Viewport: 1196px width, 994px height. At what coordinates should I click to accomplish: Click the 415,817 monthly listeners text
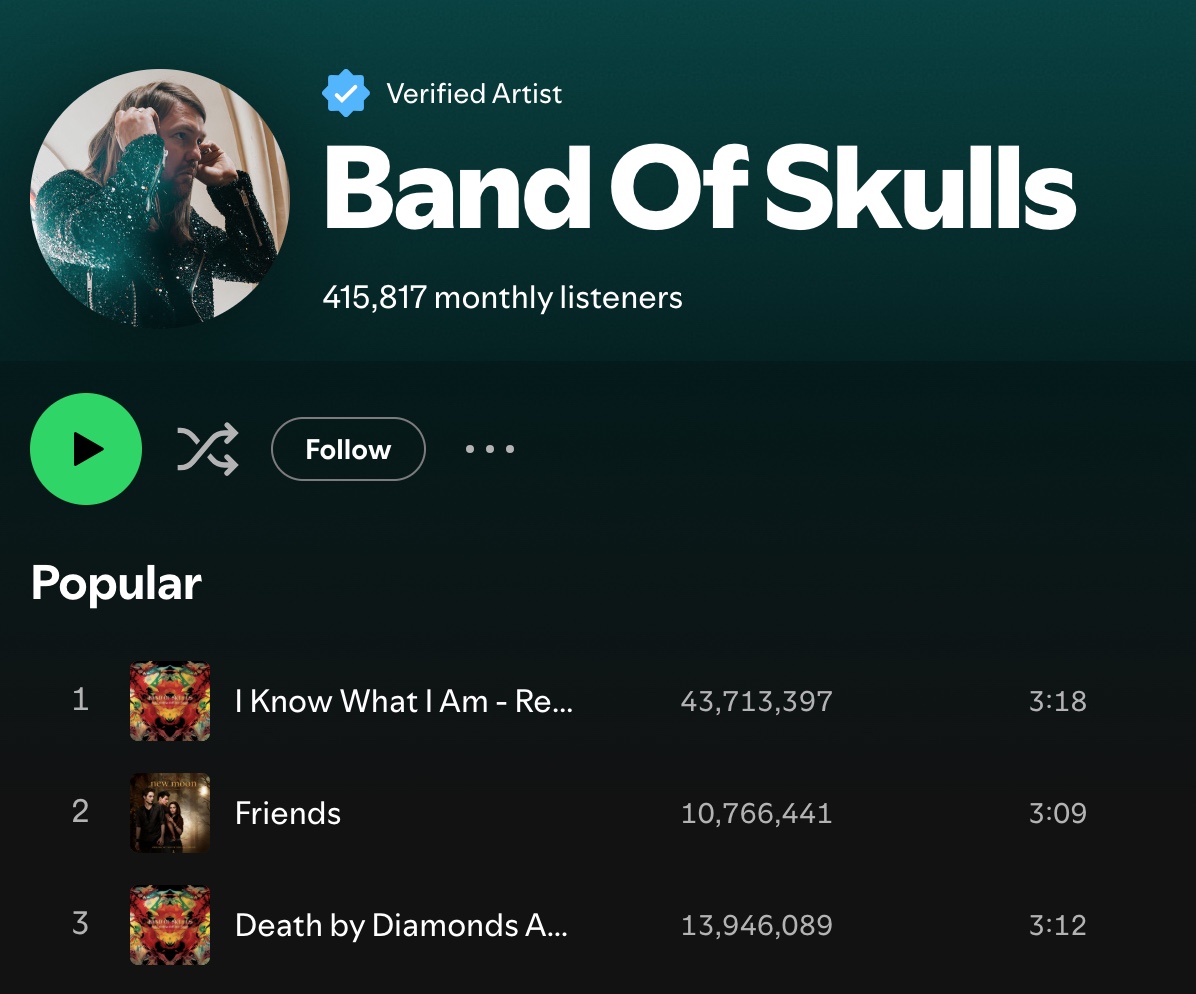point(502,297)
